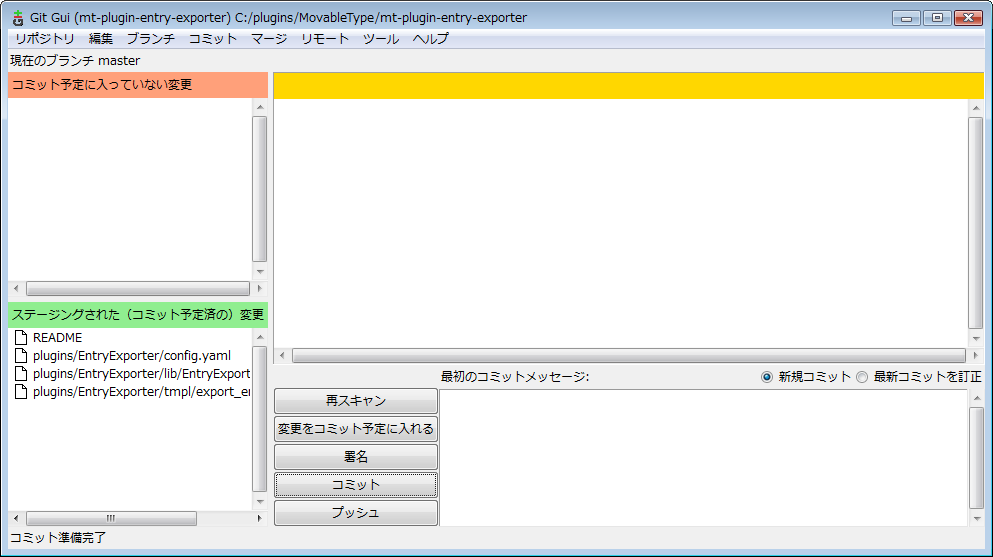Open the ヘルプ menu
Screen dimensions: 993x557
tap(431, 39)
